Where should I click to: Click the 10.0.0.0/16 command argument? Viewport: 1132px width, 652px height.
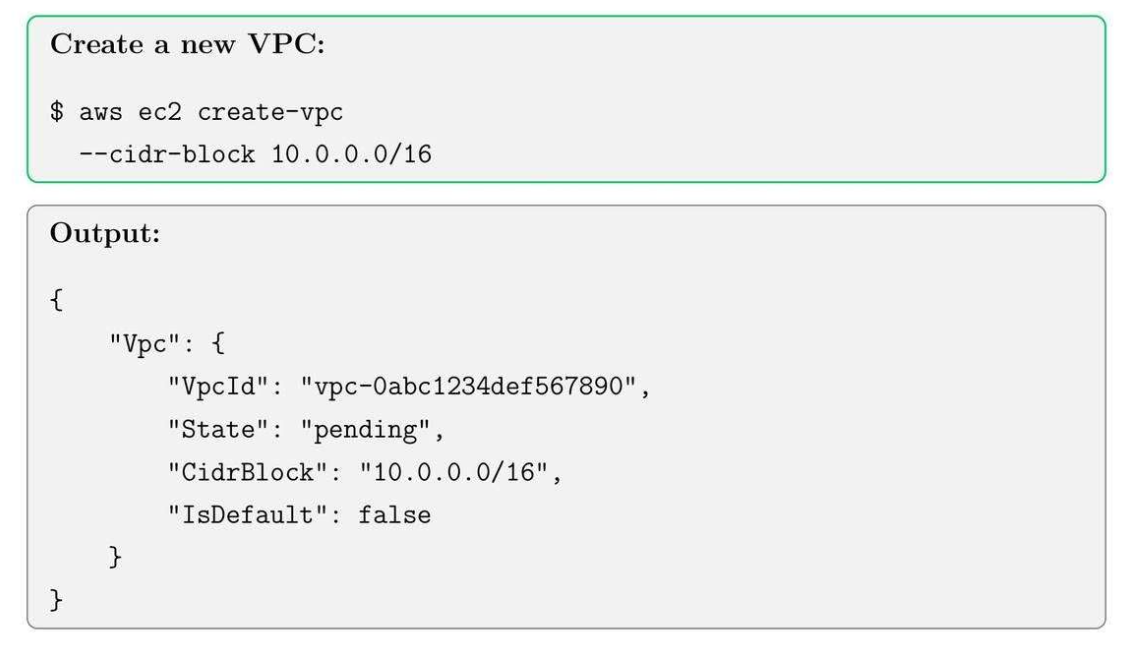pos(351,156)
